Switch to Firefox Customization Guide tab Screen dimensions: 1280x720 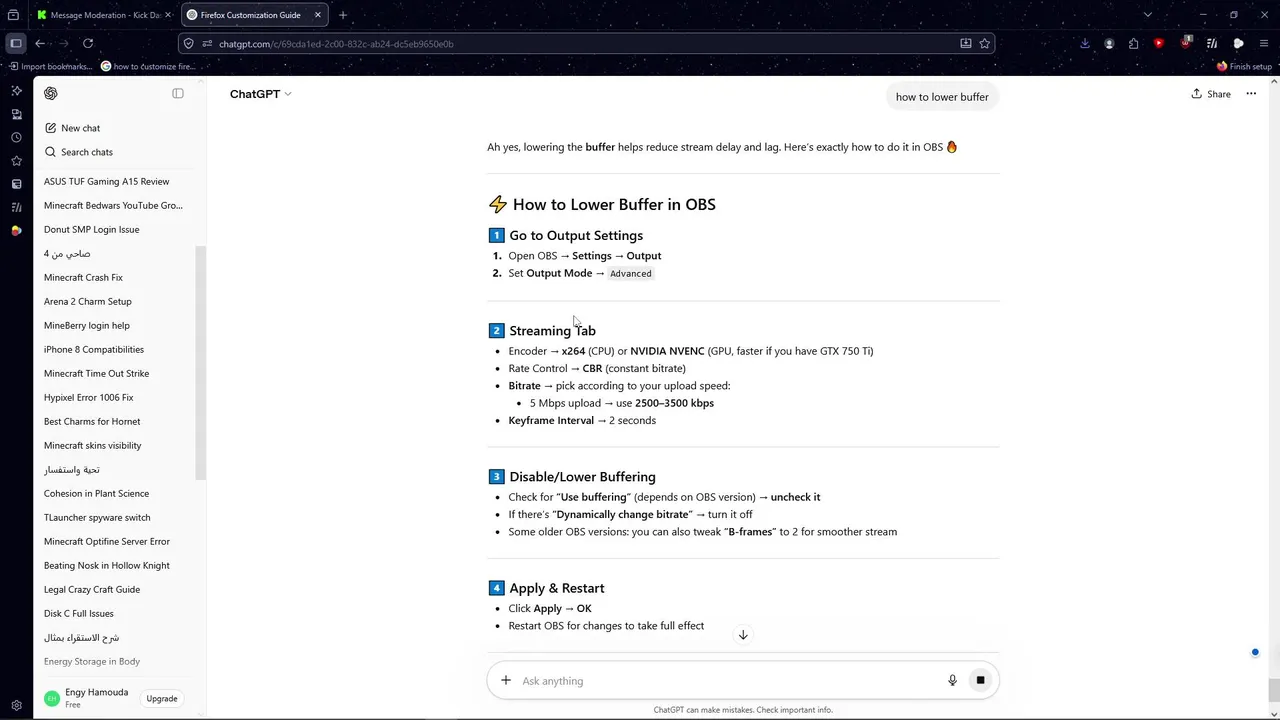pyautogui.click(x=255, y=15)
